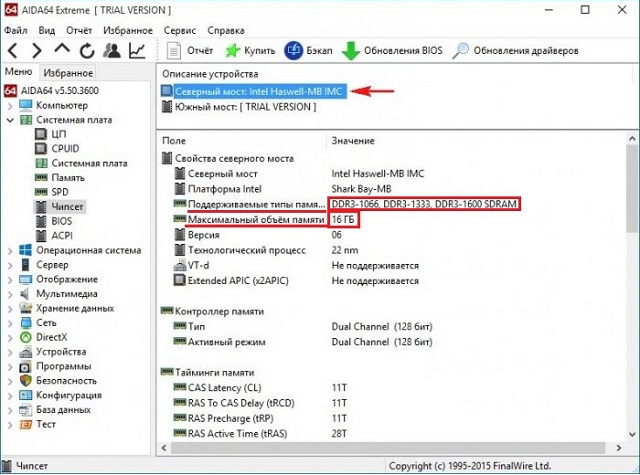This screenshot has height=475, width=640.
Task: Collapse the Системная плата tree node
Action: 10,120
